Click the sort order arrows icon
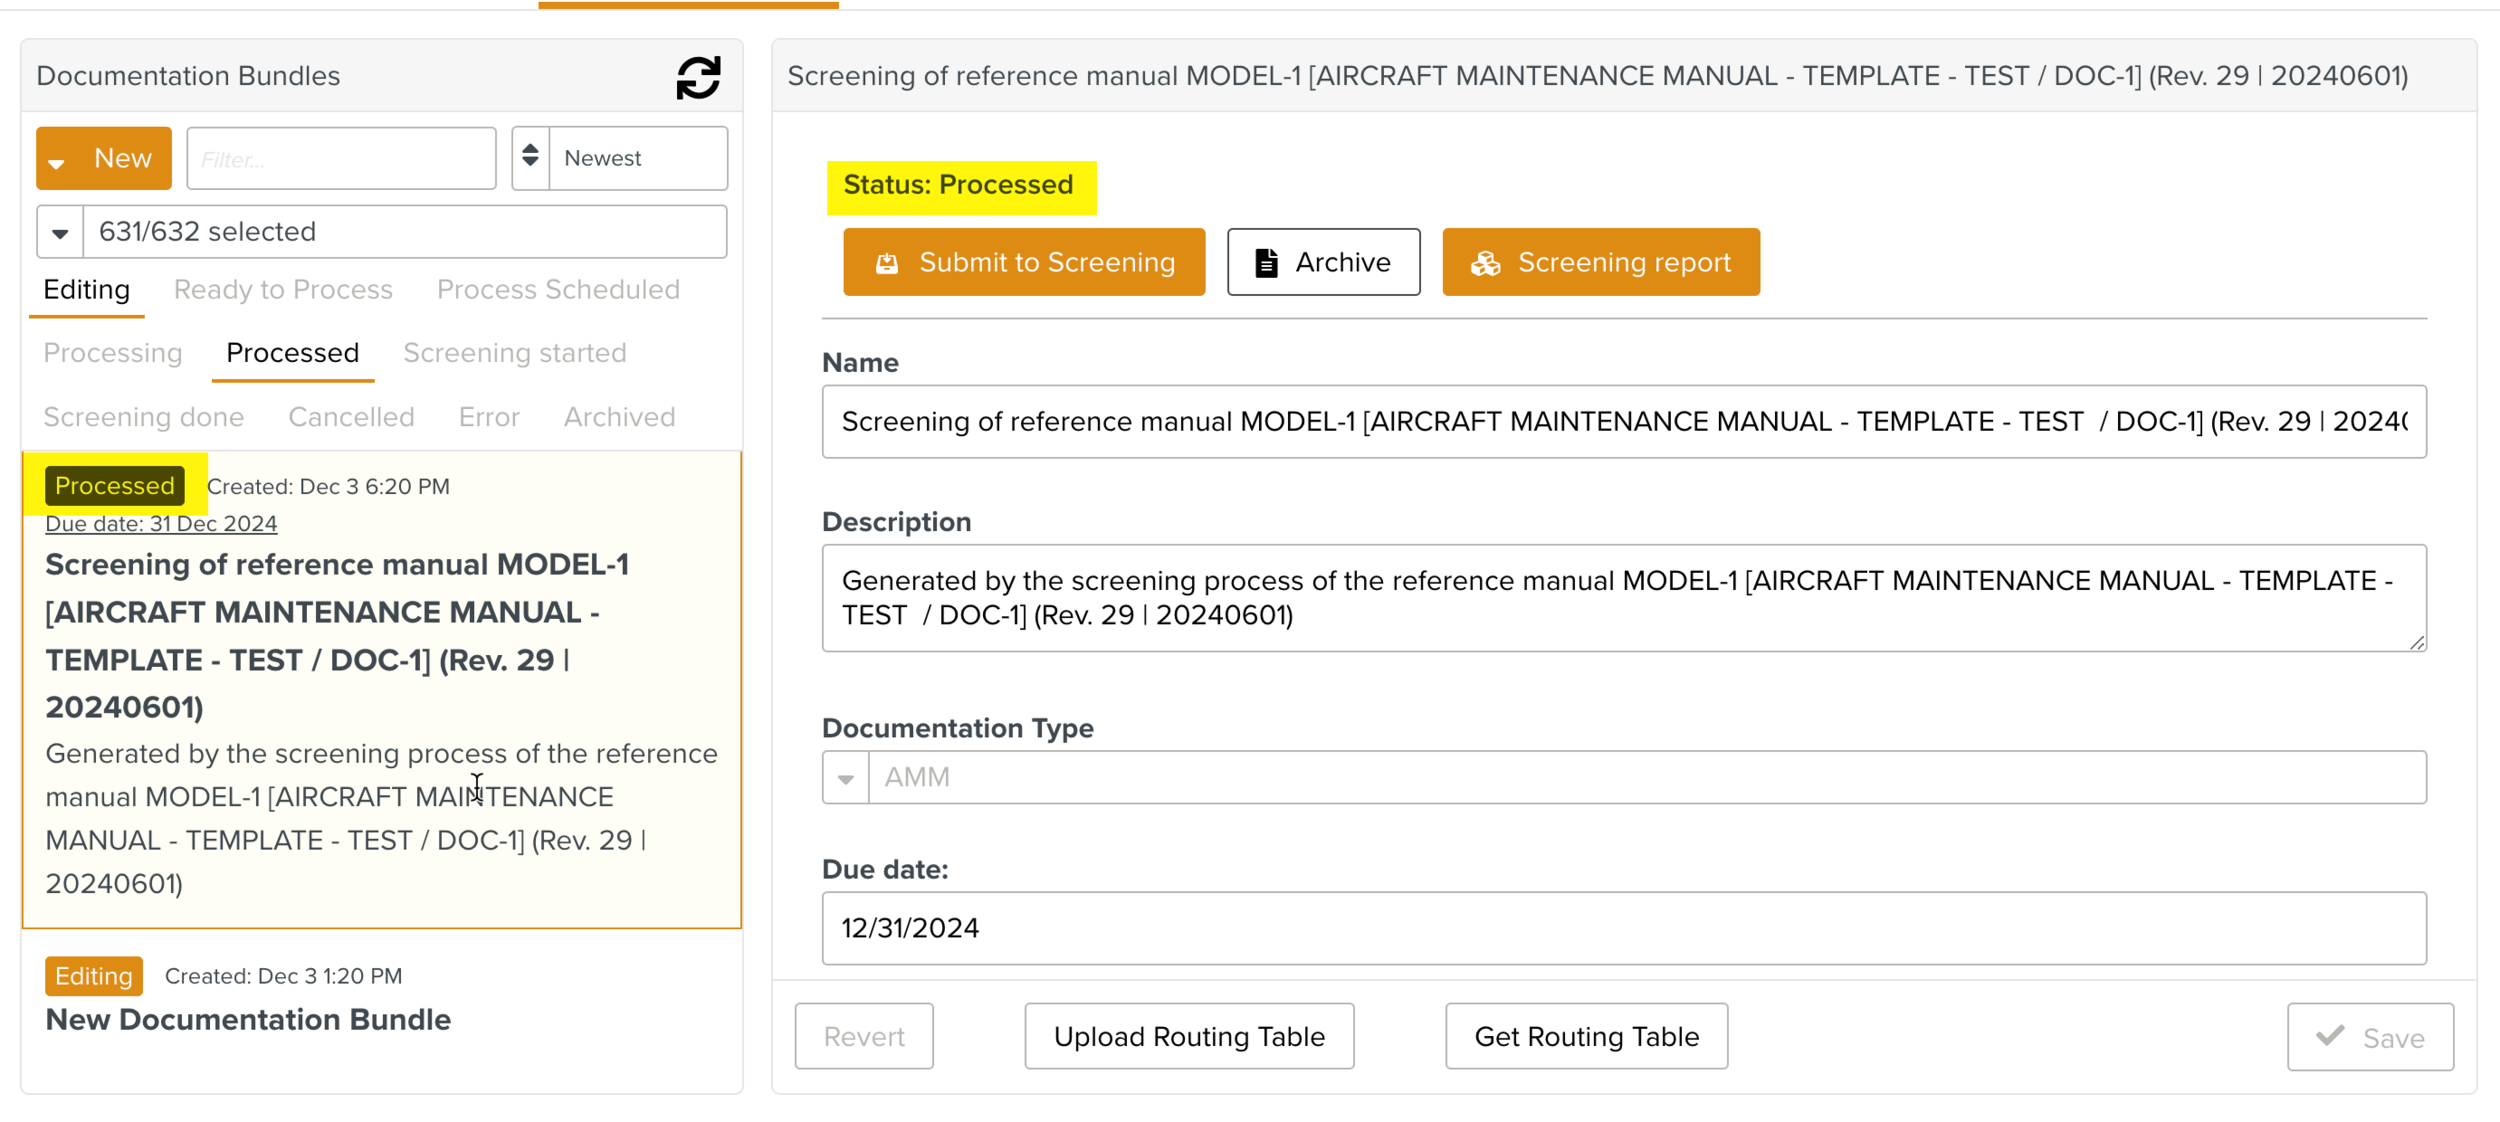The width and height of the screenshot is (2500, 1122). pyautogui.click(x=531, y=157)
